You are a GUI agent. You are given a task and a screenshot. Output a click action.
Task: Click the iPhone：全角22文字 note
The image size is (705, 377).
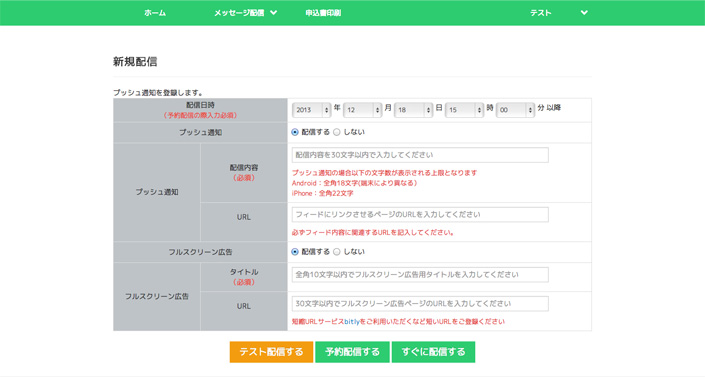coord(322,193)
